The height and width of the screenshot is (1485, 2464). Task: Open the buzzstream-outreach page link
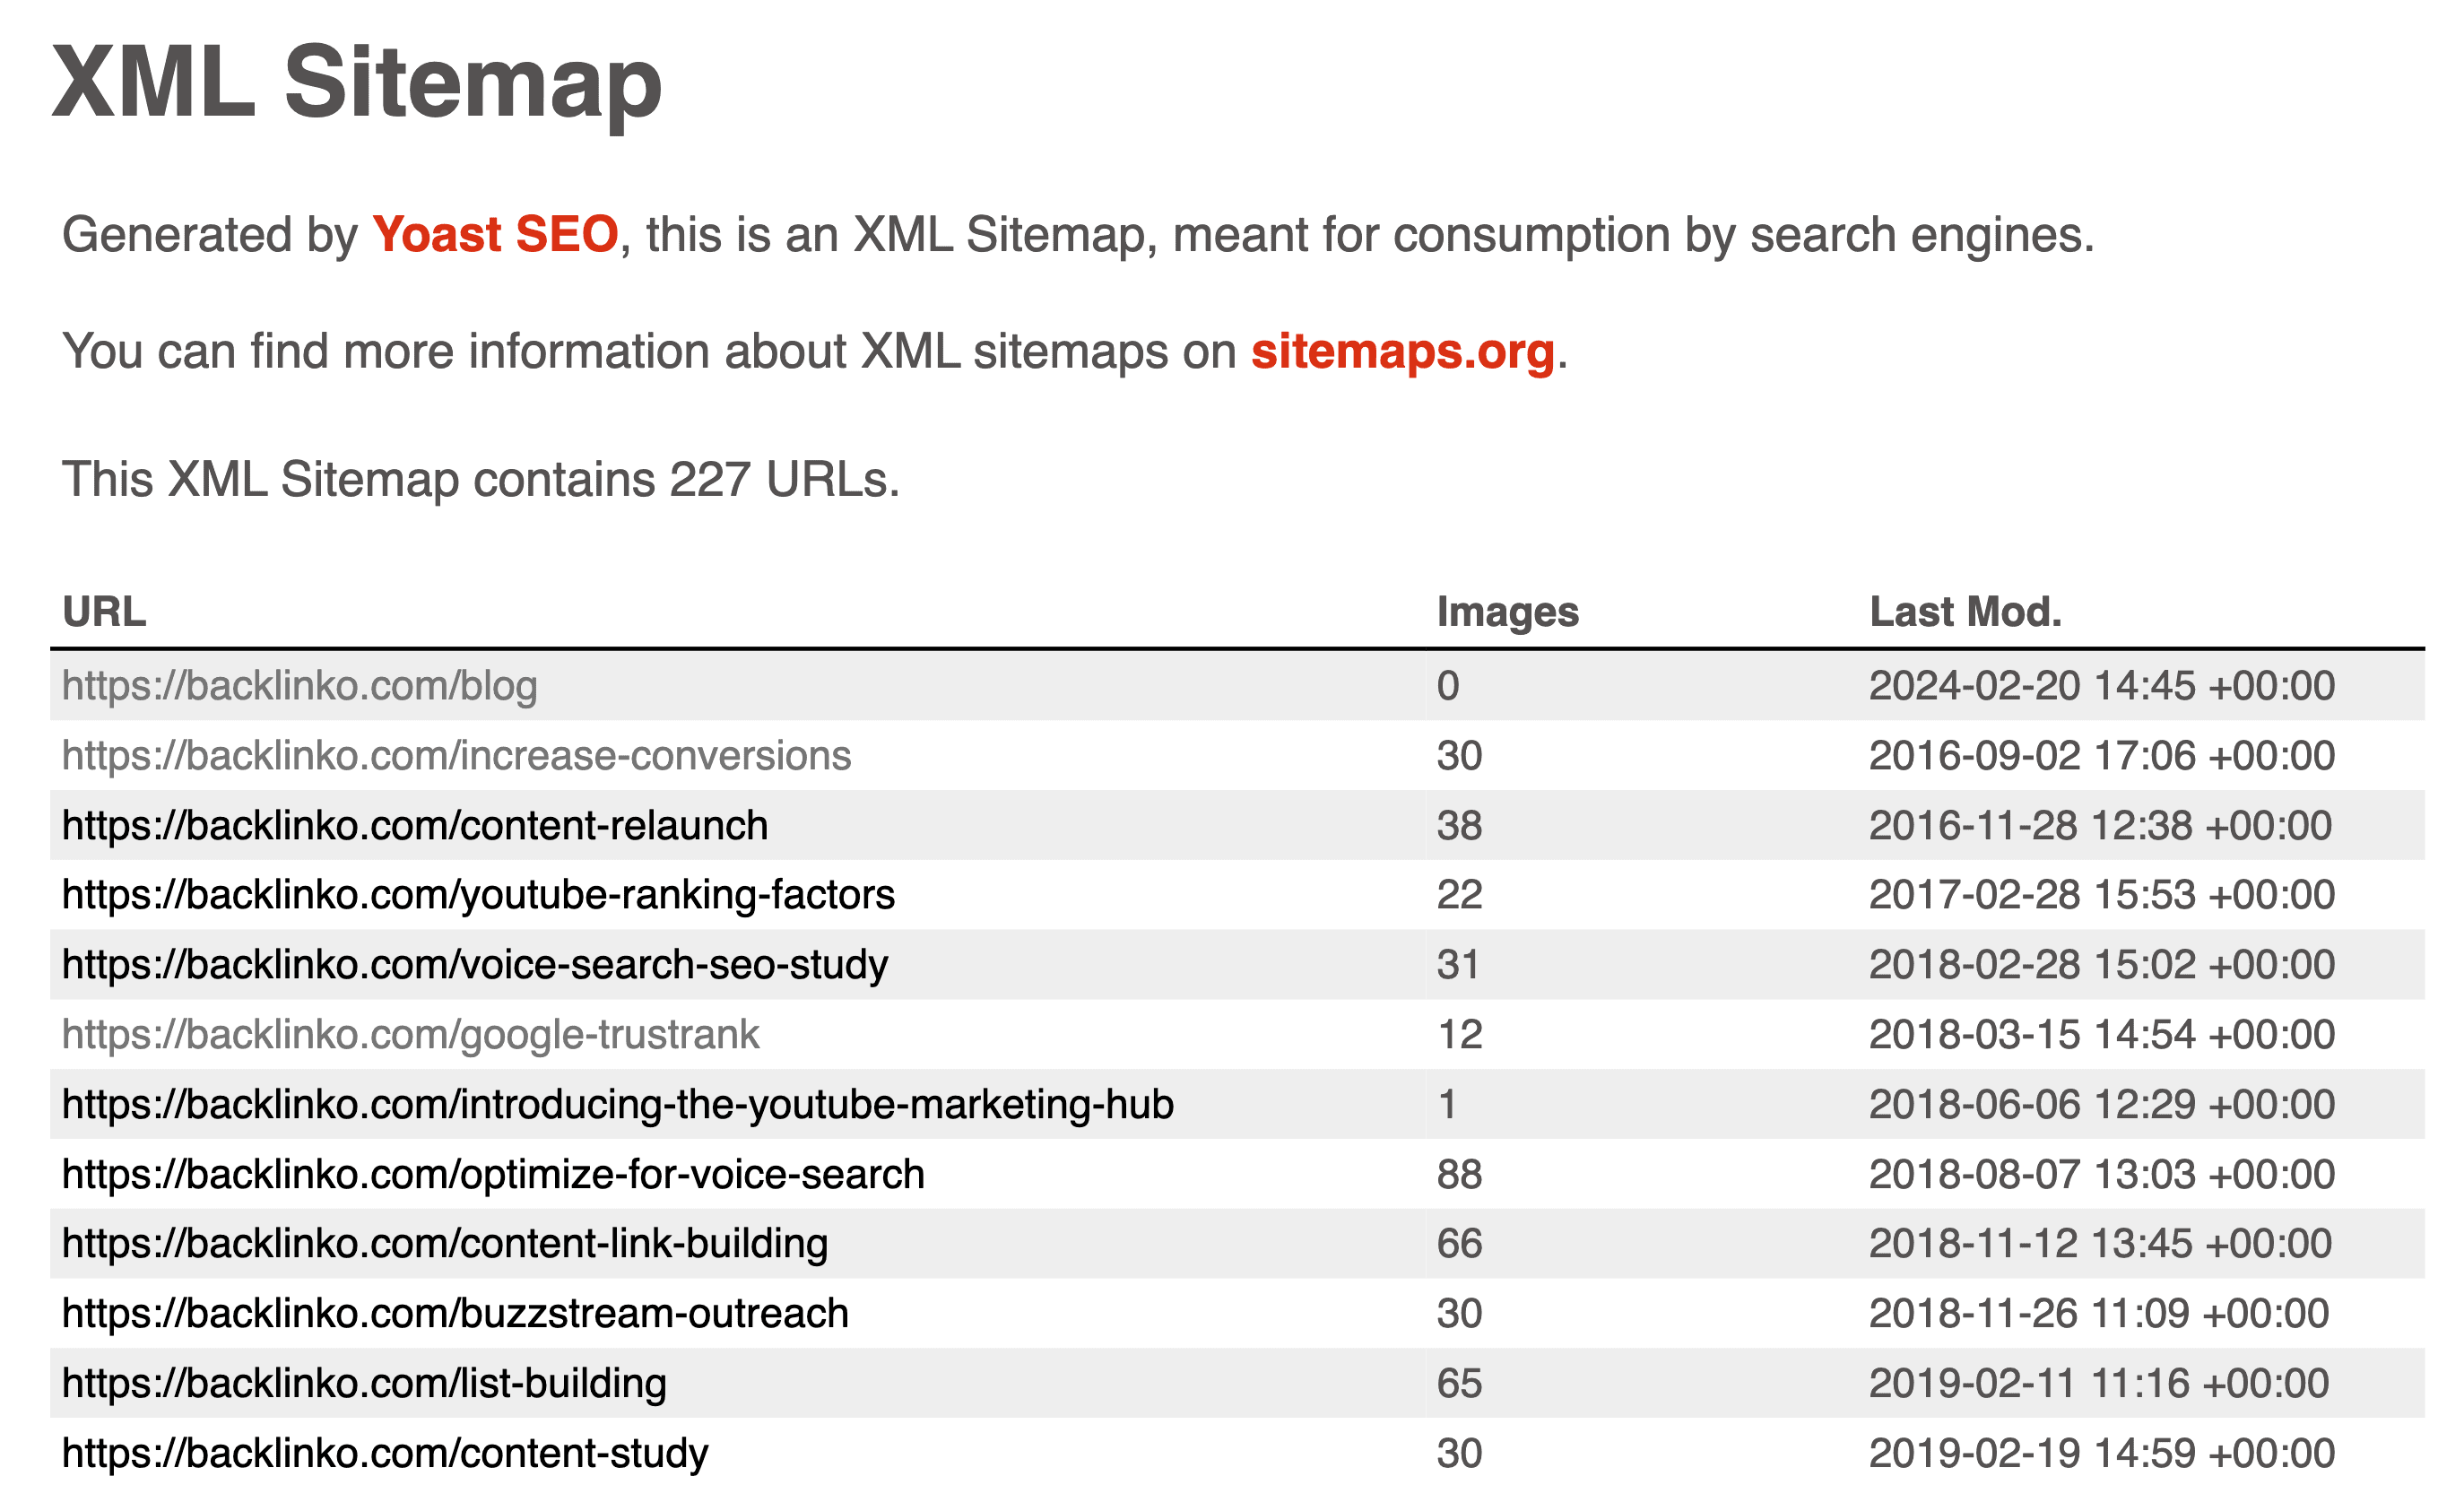(455, 1313)
